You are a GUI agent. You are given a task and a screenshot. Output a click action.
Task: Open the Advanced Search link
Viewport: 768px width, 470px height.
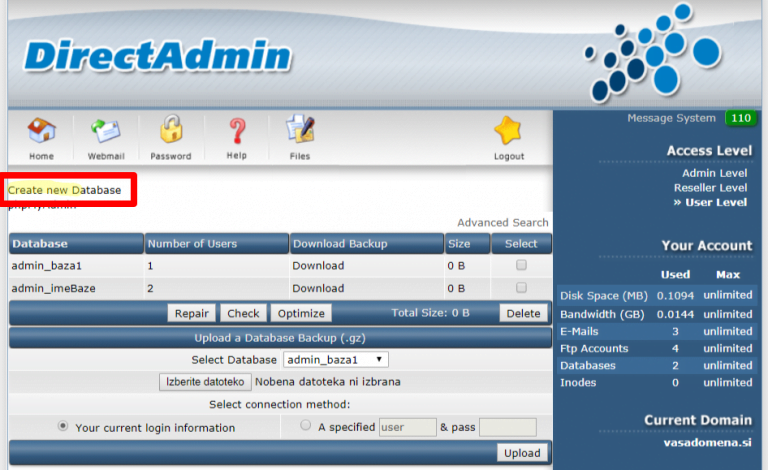pyautogui.click(x=503, y=223)
